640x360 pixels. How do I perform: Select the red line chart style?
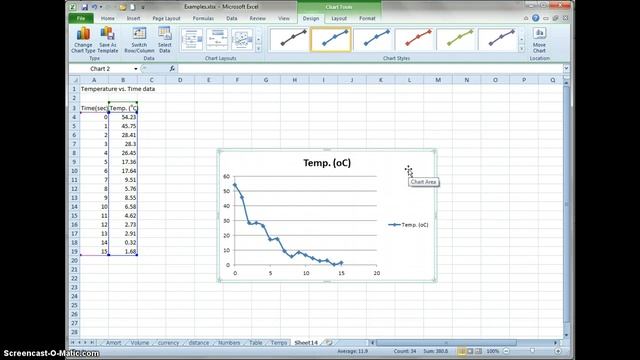[415, 39]
